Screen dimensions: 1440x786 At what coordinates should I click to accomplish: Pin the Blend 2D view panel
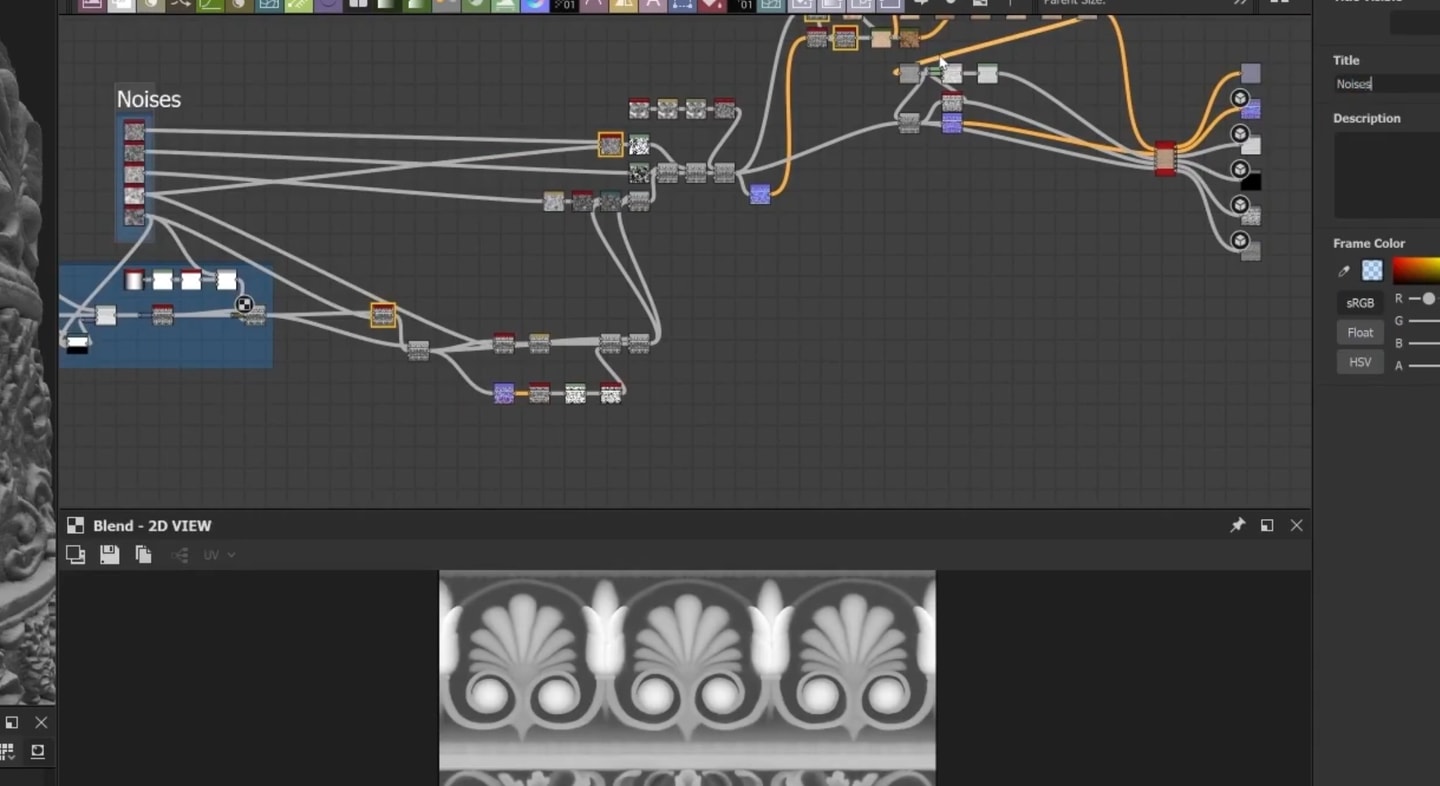pos(1237,525)
